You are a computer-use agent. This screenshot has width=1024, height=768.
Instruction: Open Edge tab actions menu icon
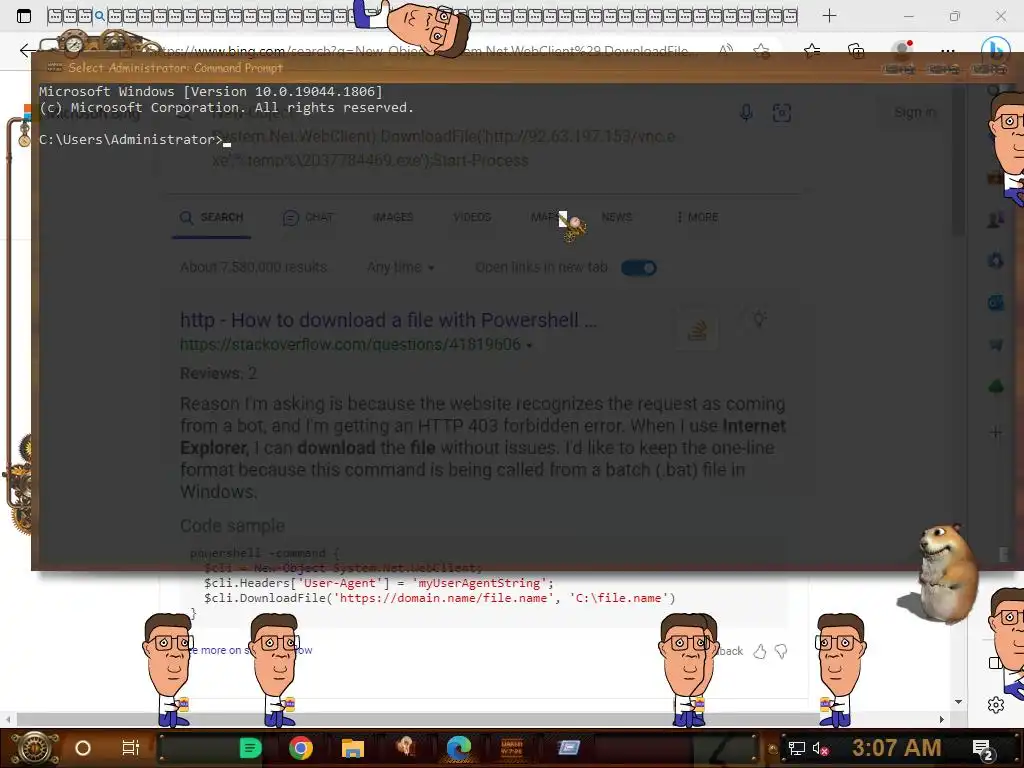point(24,16)
